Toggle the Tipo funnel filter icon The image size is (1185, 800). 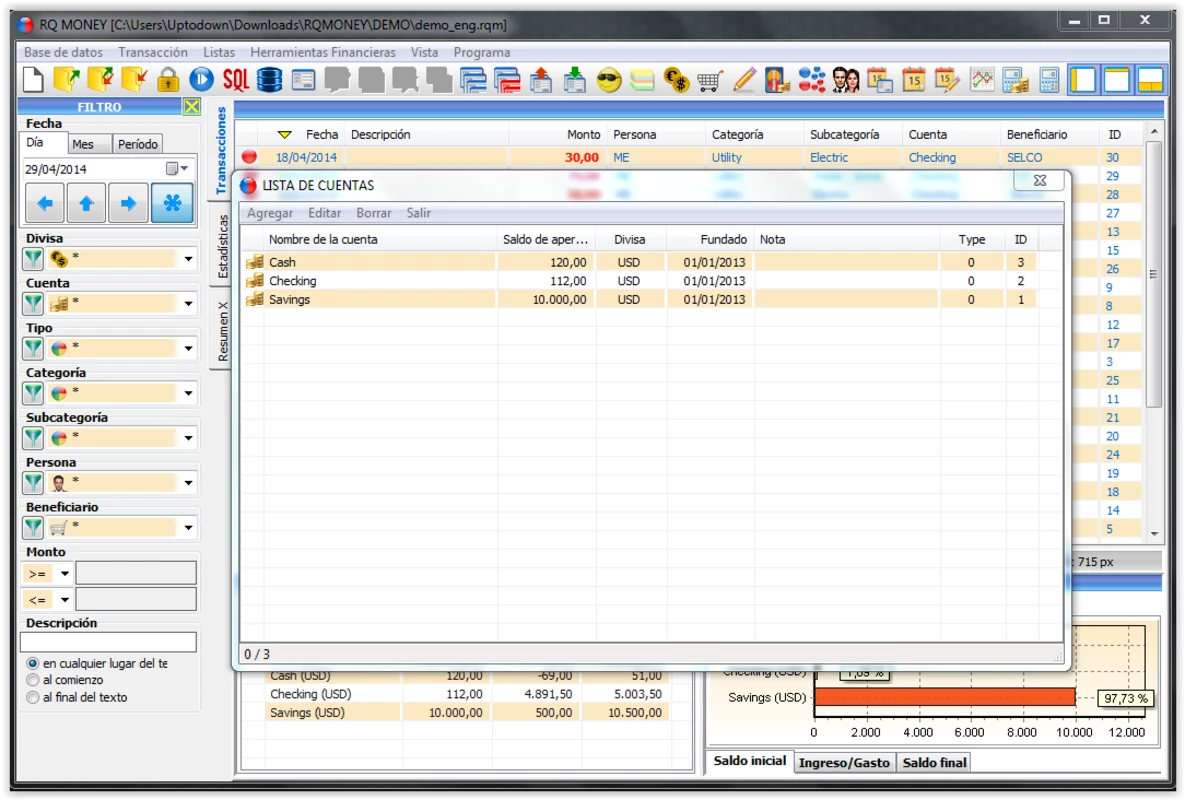33,348
